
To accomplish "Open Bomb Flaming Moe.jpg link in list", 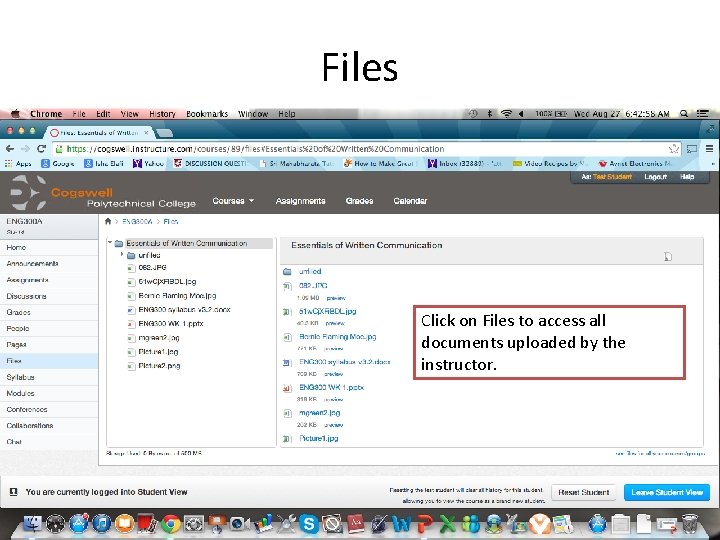I will 338,337.
